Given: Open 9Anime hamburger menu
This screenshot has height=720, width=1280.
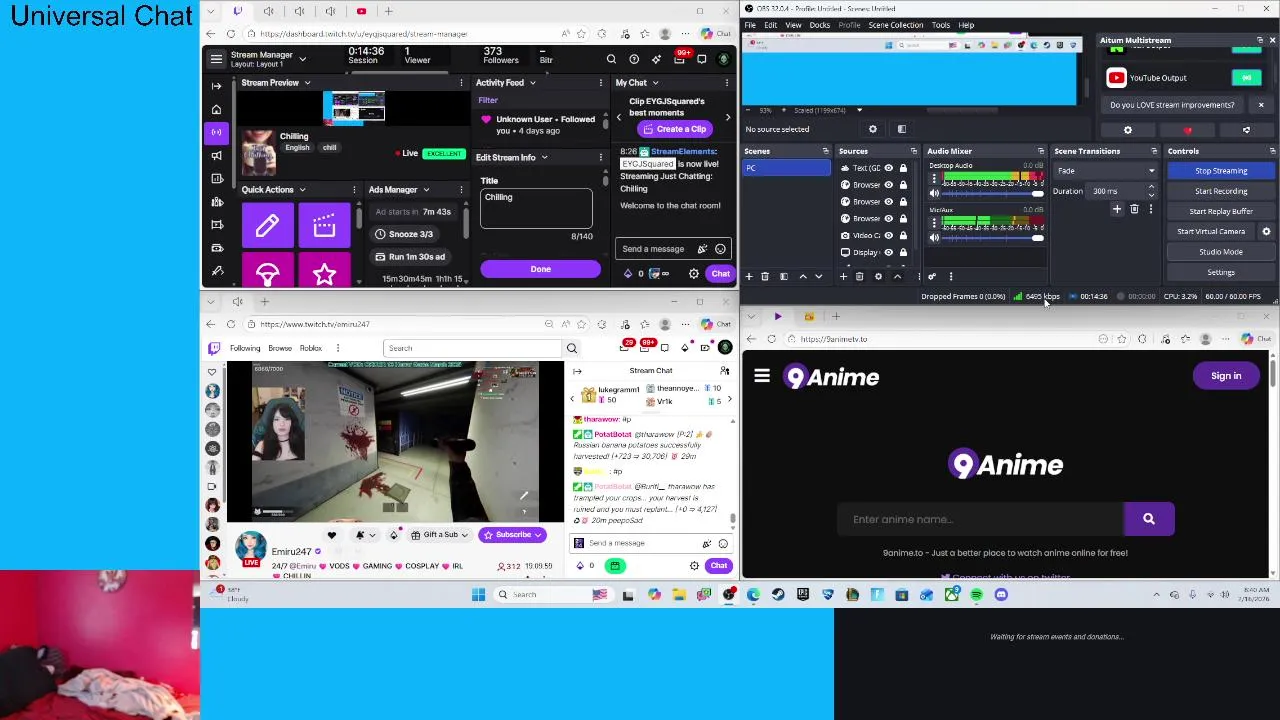Looking at the screenshot, I should (x=762, y=376).
